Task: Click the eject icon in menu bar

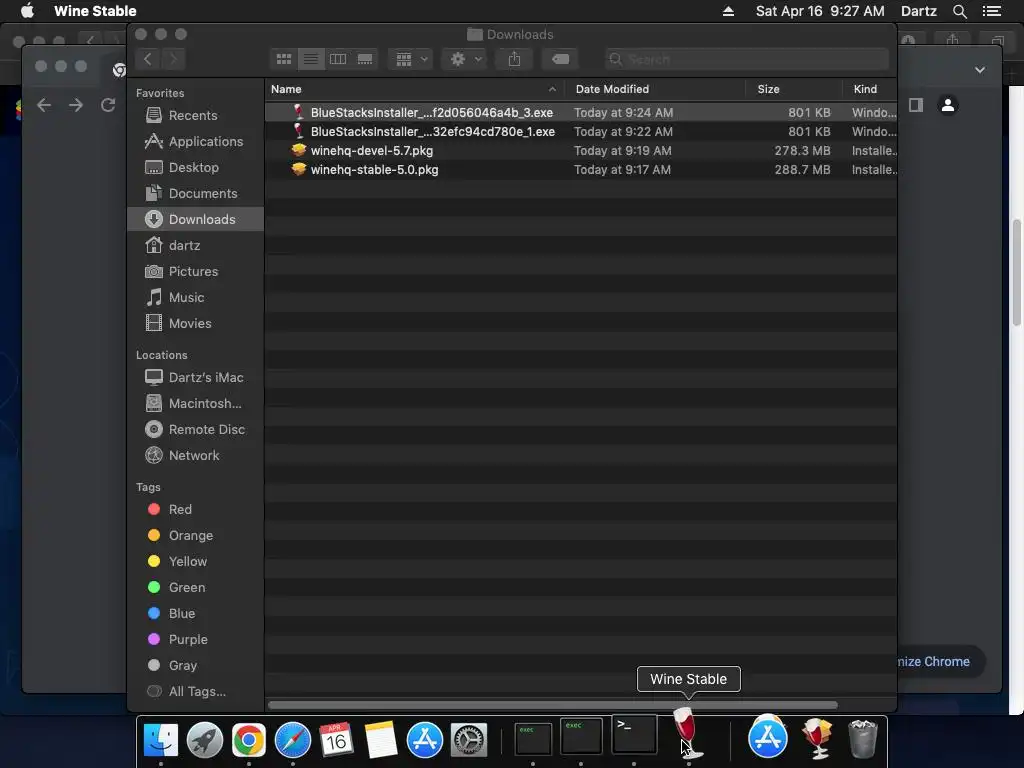Action: [x=728, y=11]
